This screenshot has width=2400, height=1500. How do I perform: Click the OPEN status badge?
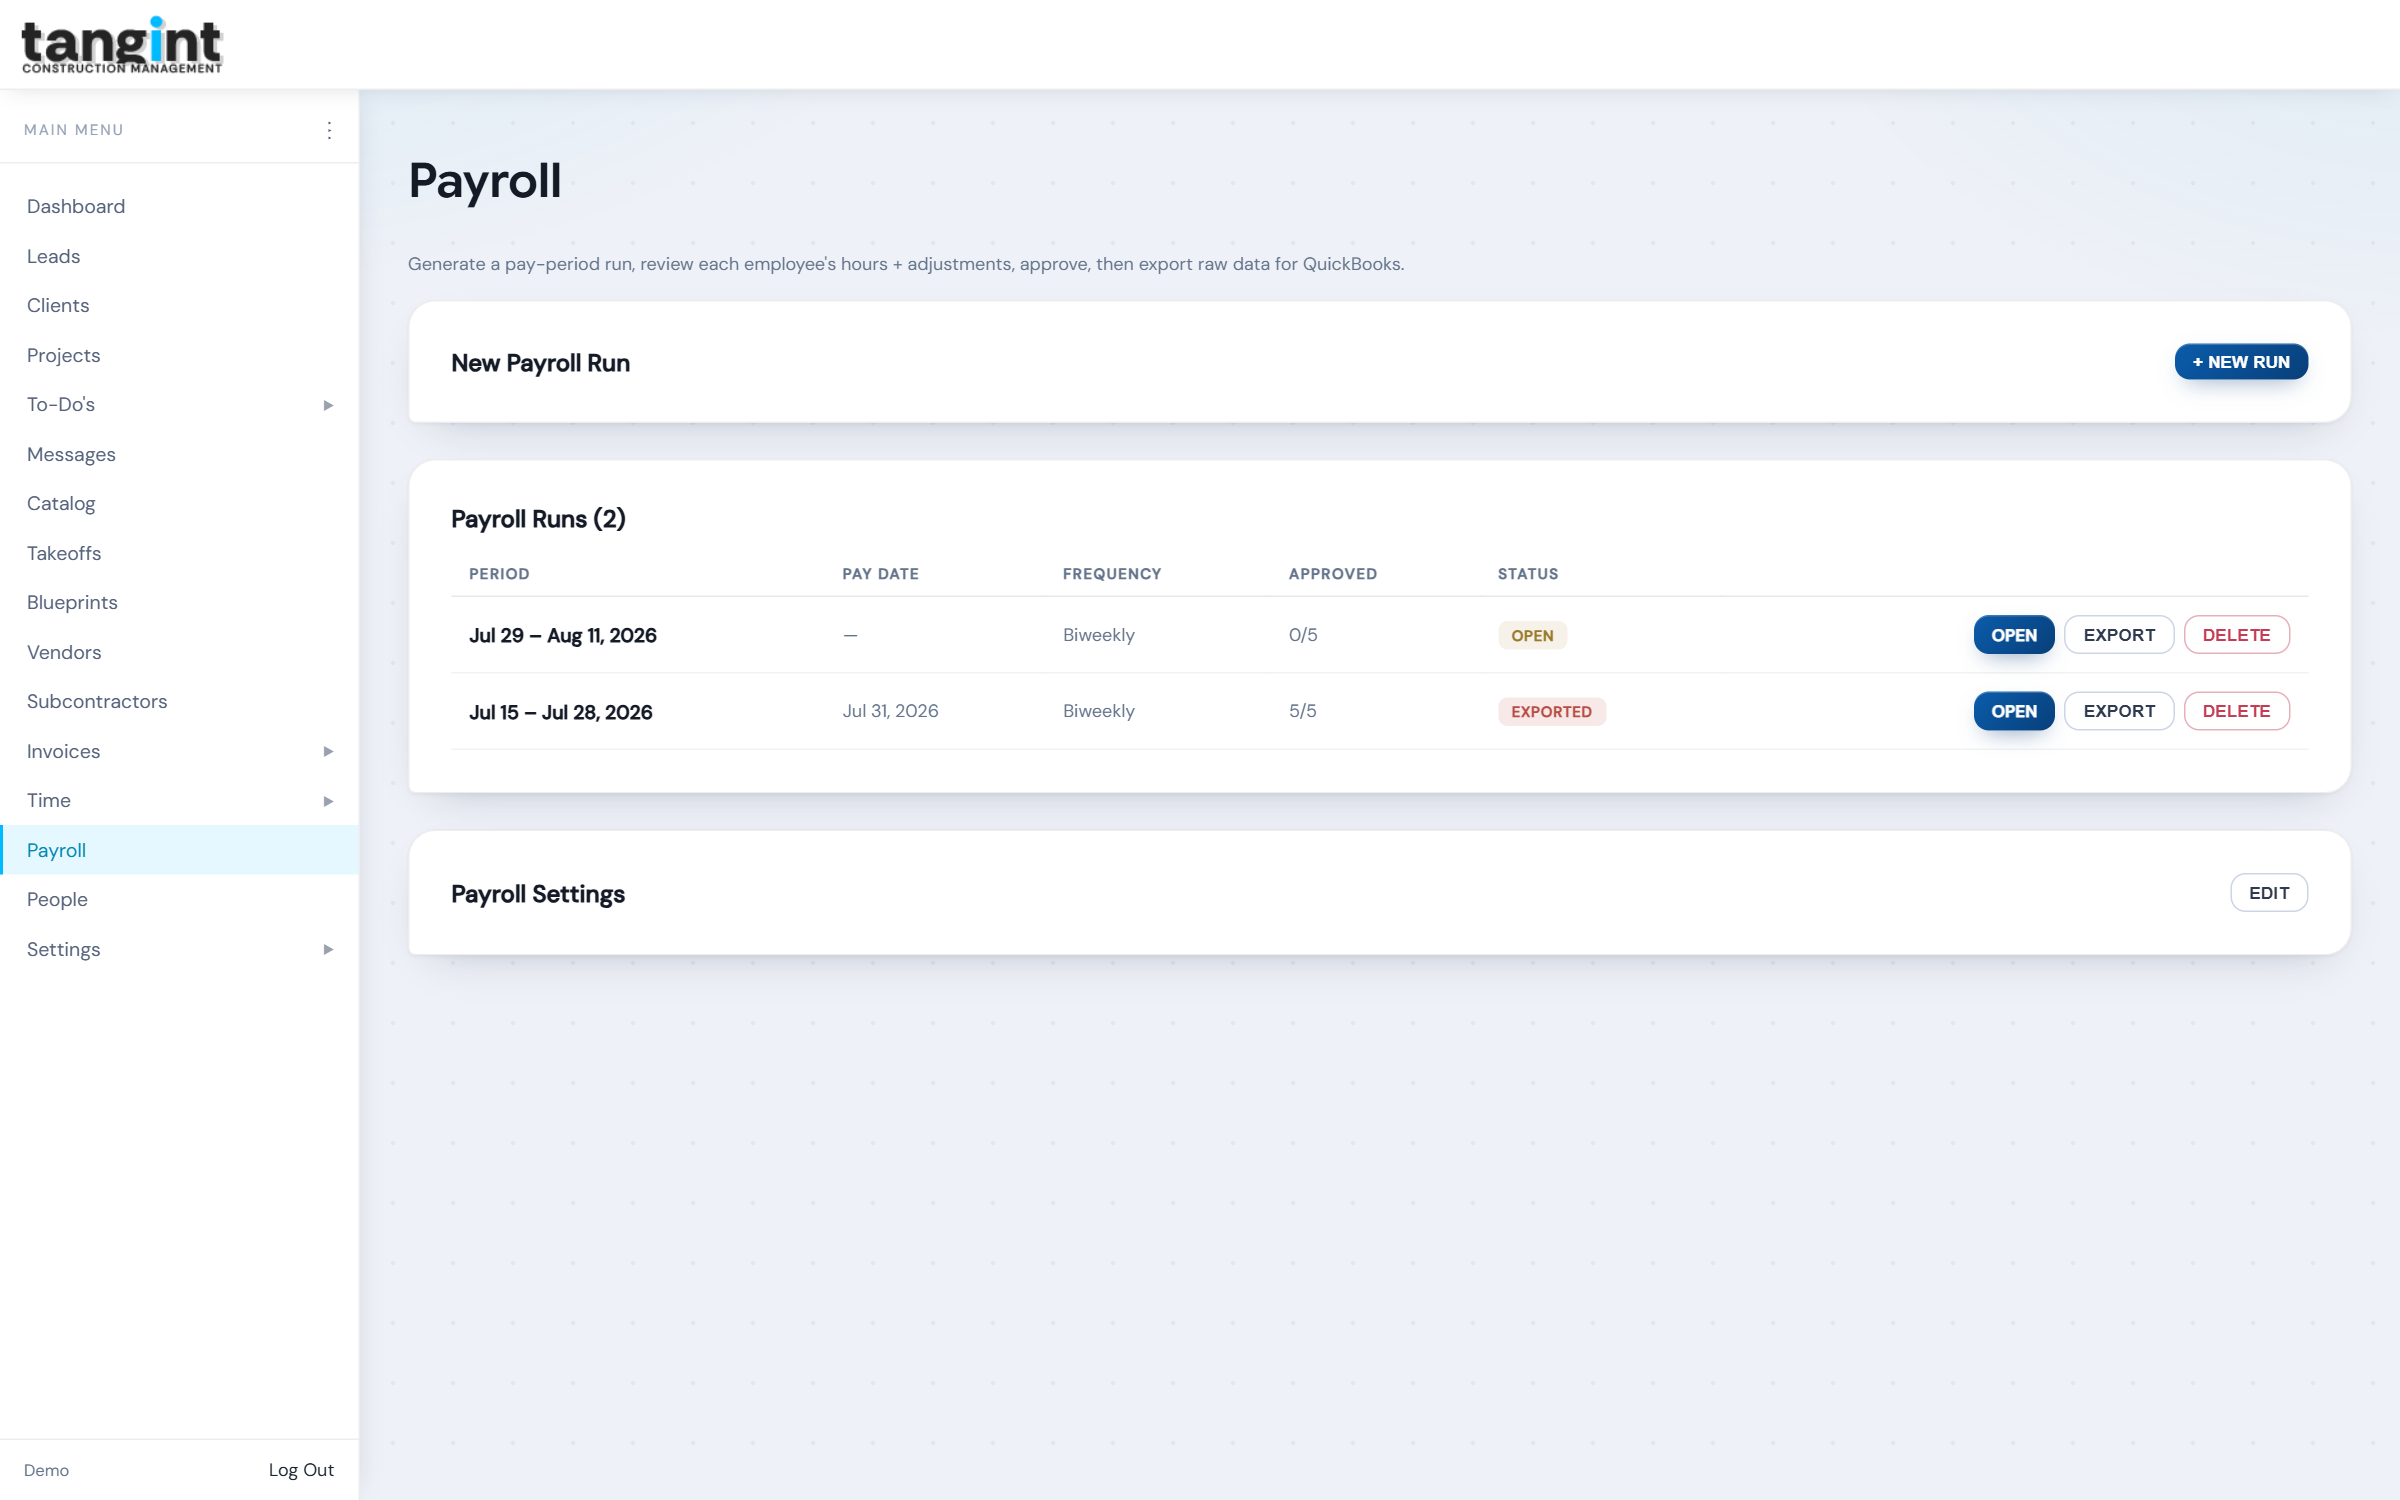[x=1532, y=636]
